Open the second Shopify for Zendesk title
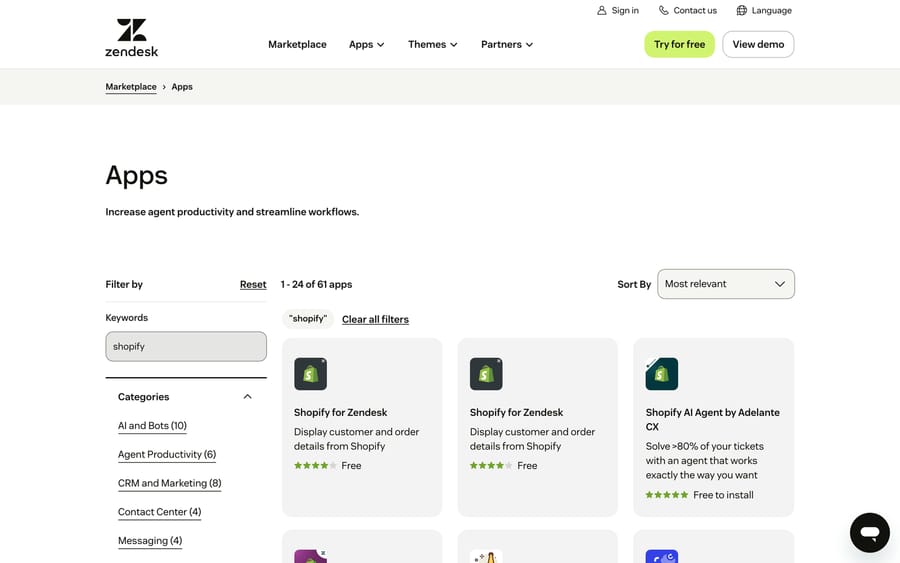Image resolution: width=900 pixels, height=563 pixels. pyautogui.click(x=516, y=412)
